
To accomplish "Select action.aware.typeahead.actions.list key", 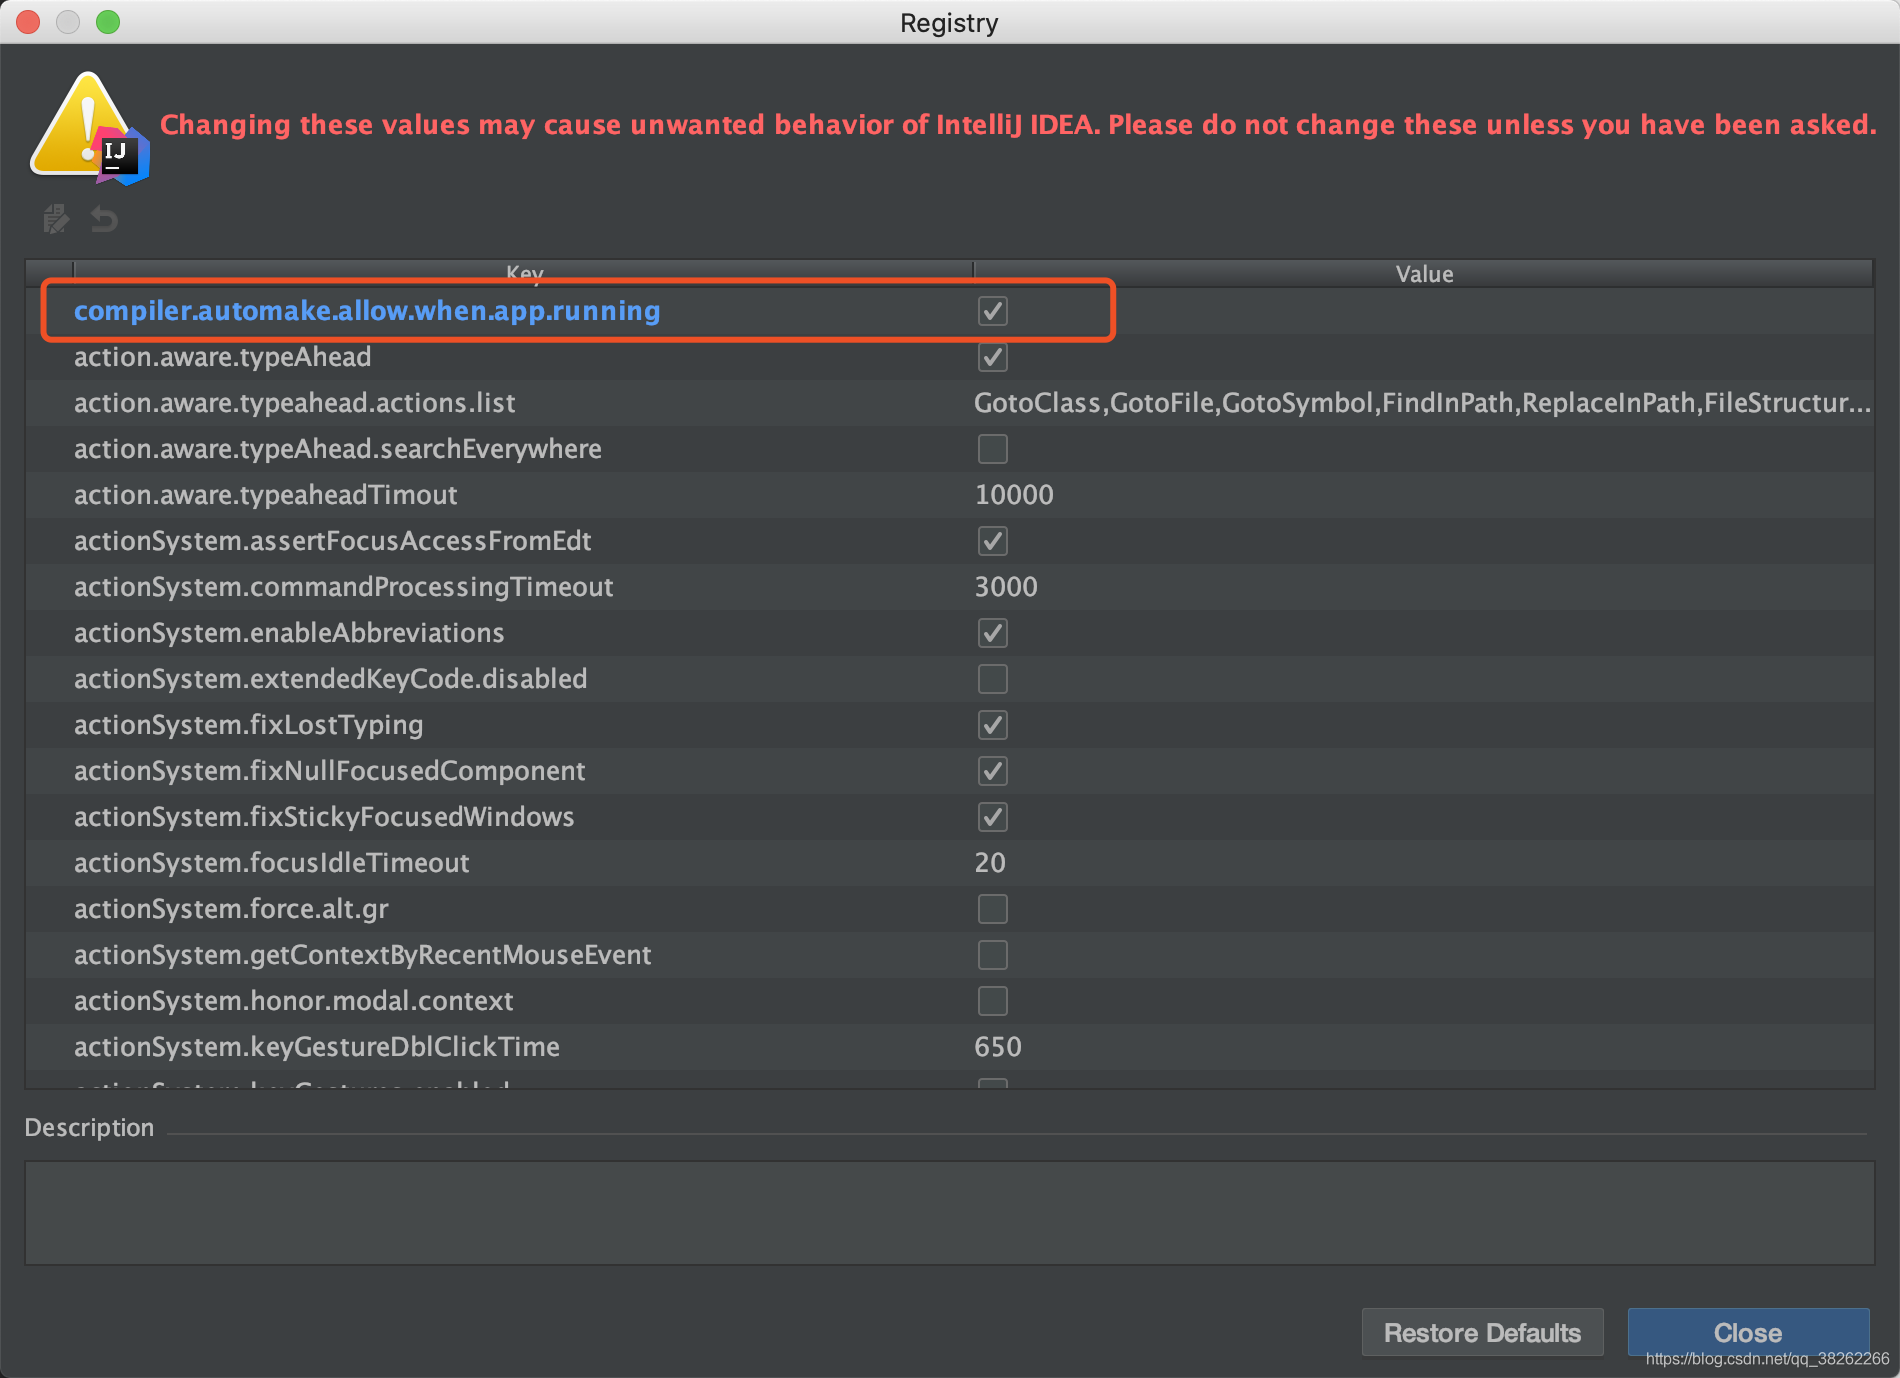I will (x=295, y=403).
